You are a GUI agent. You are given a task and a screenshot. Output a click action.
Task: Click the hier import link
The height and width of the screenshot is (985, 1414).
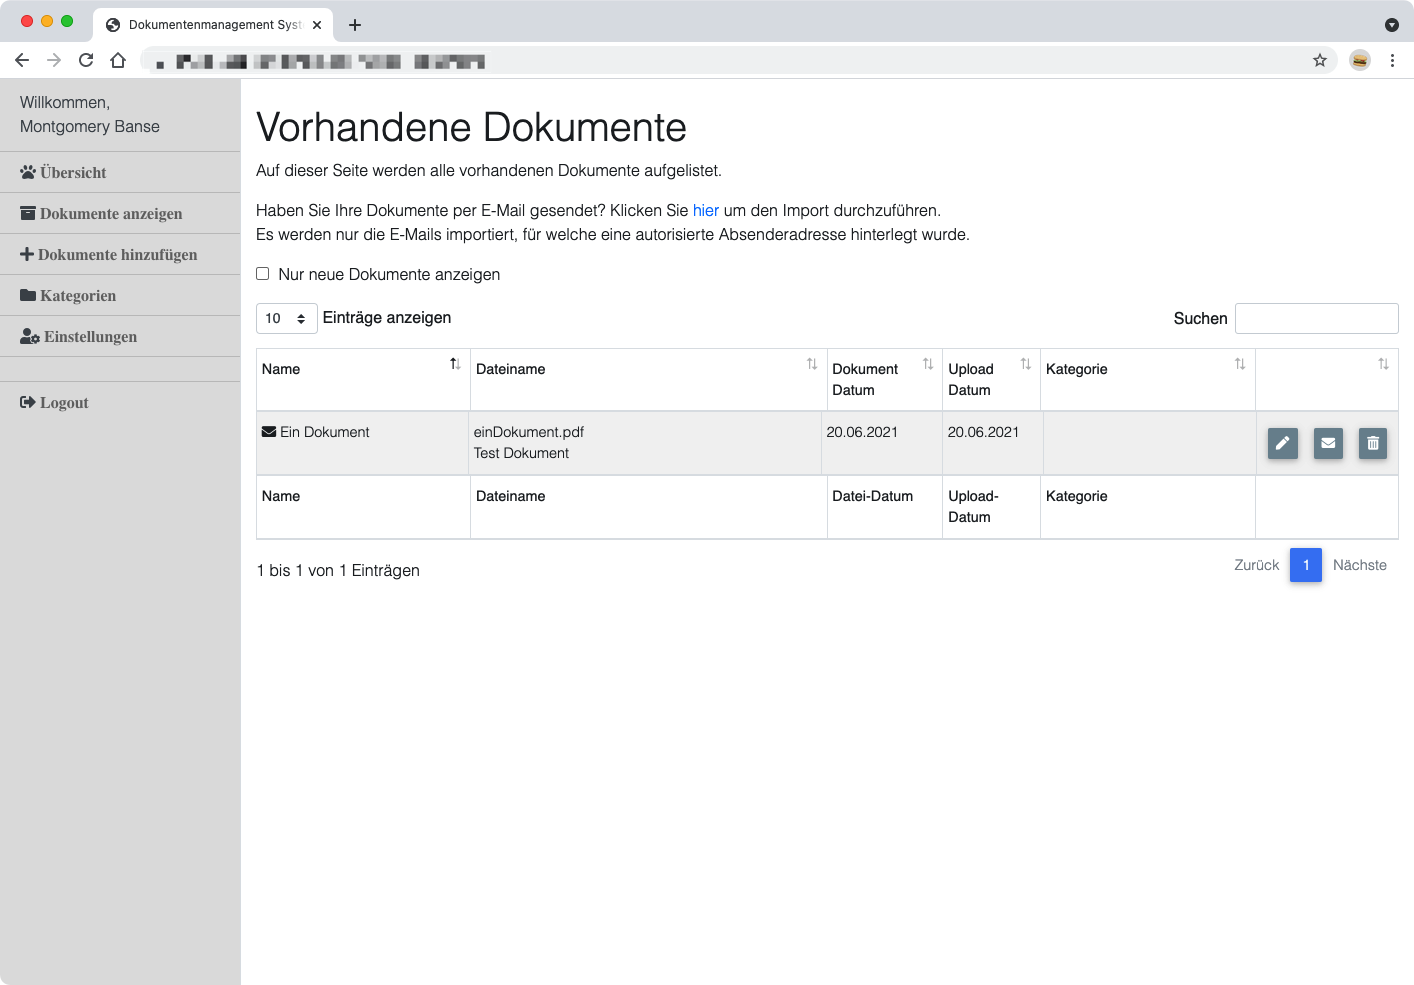click(706, 210)
